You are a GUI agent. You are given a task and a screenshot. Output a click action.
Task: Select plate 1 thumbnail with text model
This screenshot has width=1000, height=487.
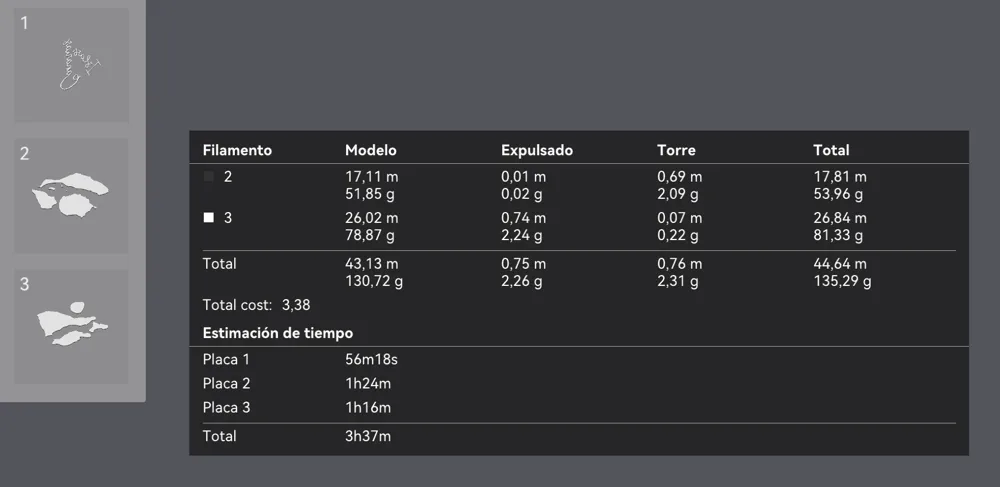click(x=71, y=65)
